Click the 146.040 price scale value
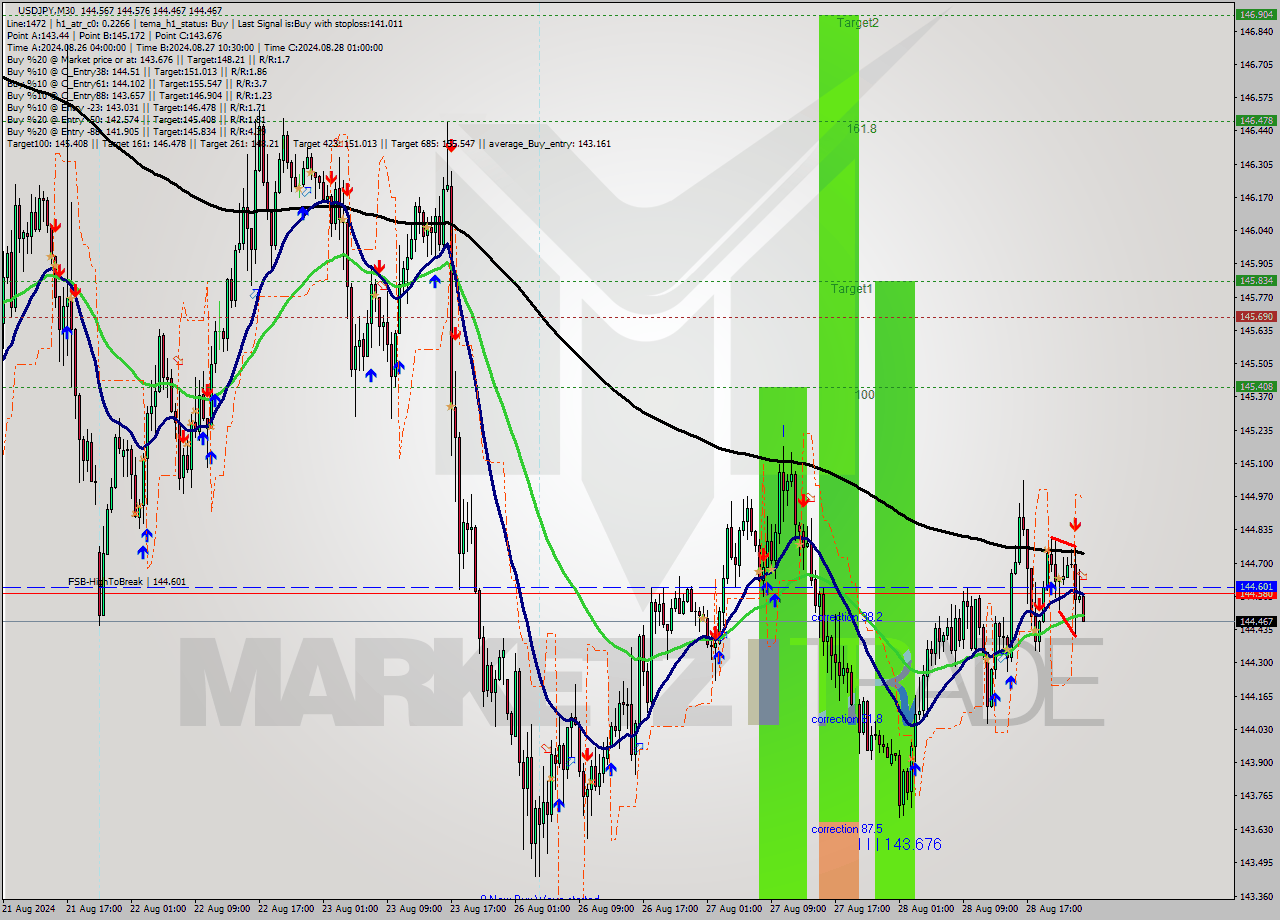1280x920 pixels. [1256, 230]
